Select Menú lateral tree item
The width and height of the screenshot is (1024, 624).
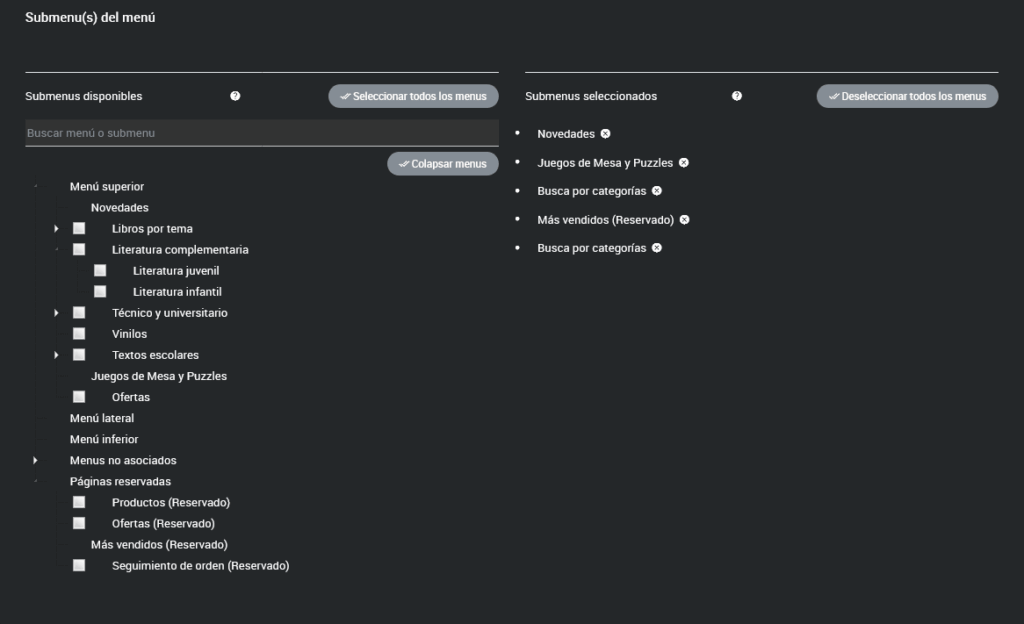click(102, 418)
